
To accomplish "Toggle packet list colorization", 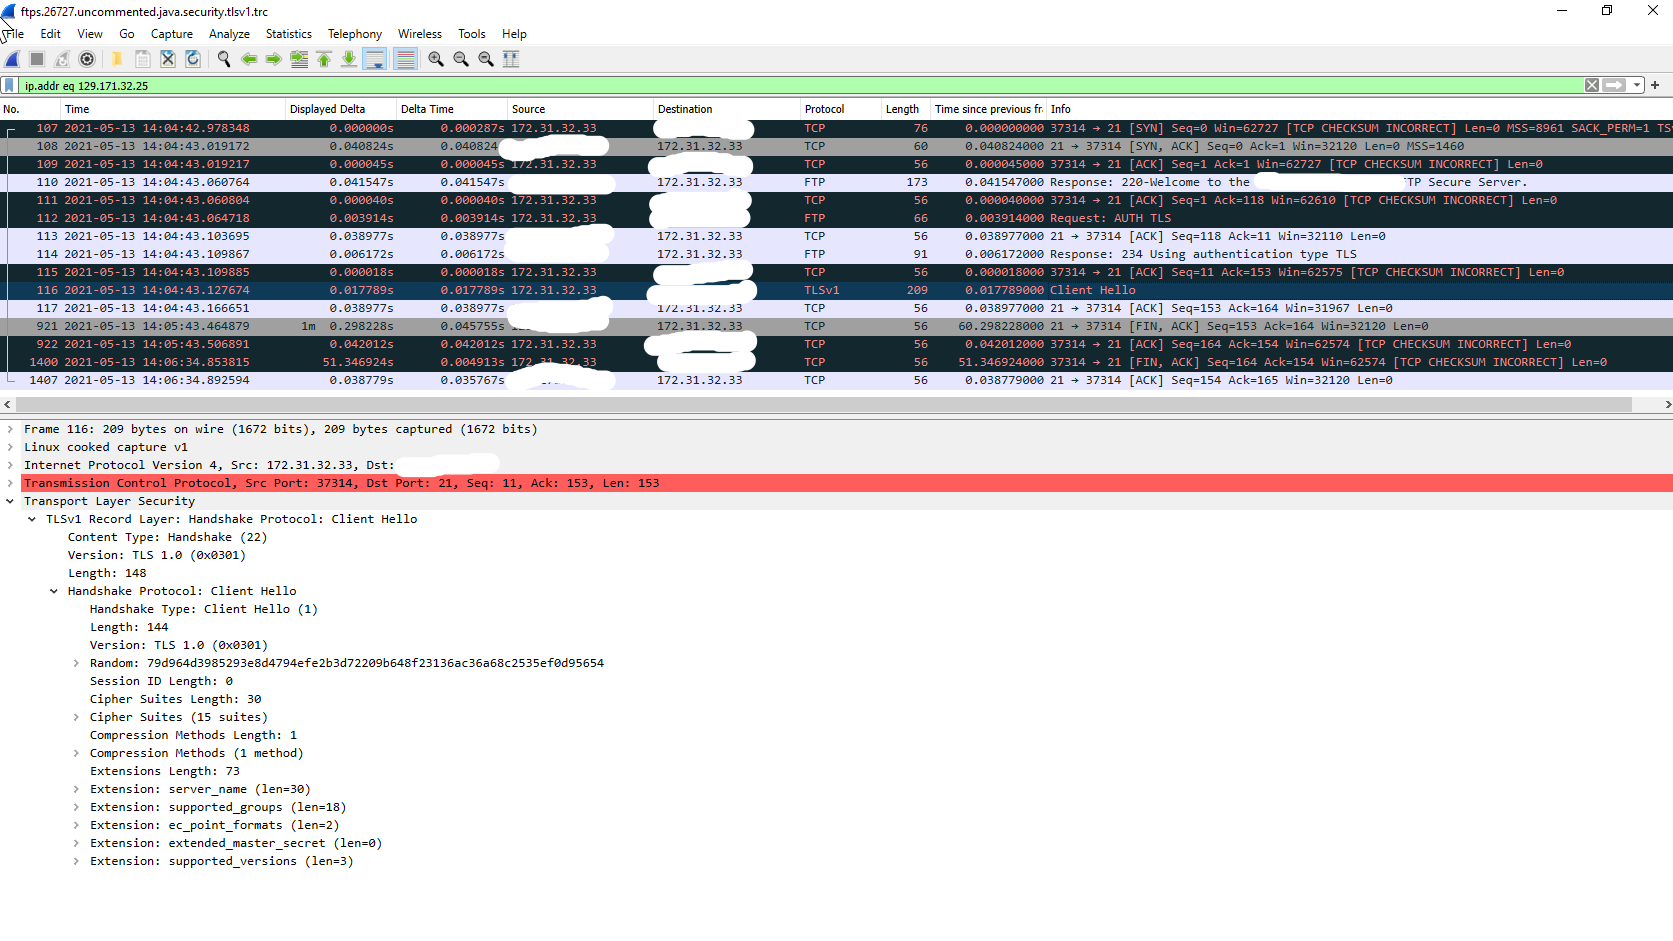I will 404,59.
